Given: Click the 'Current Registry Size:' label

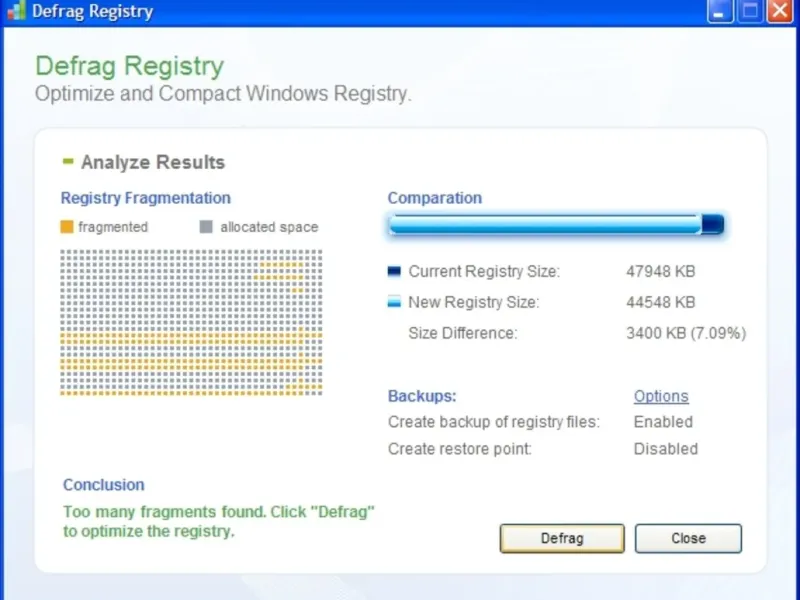Looking at the screenshot, I should [484, 271].
